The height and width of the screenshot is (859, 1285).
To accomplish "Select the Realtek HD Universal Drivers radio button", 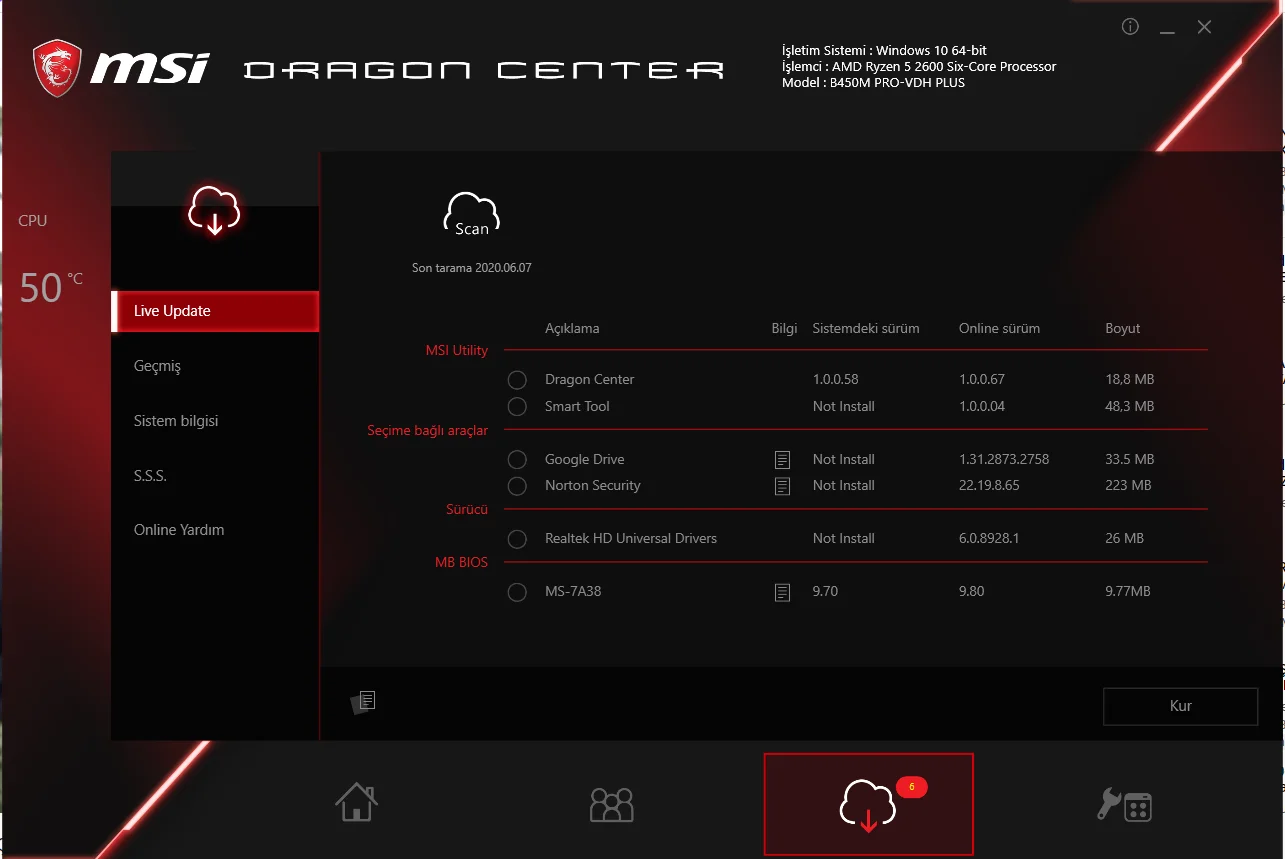I will (517, 539).
